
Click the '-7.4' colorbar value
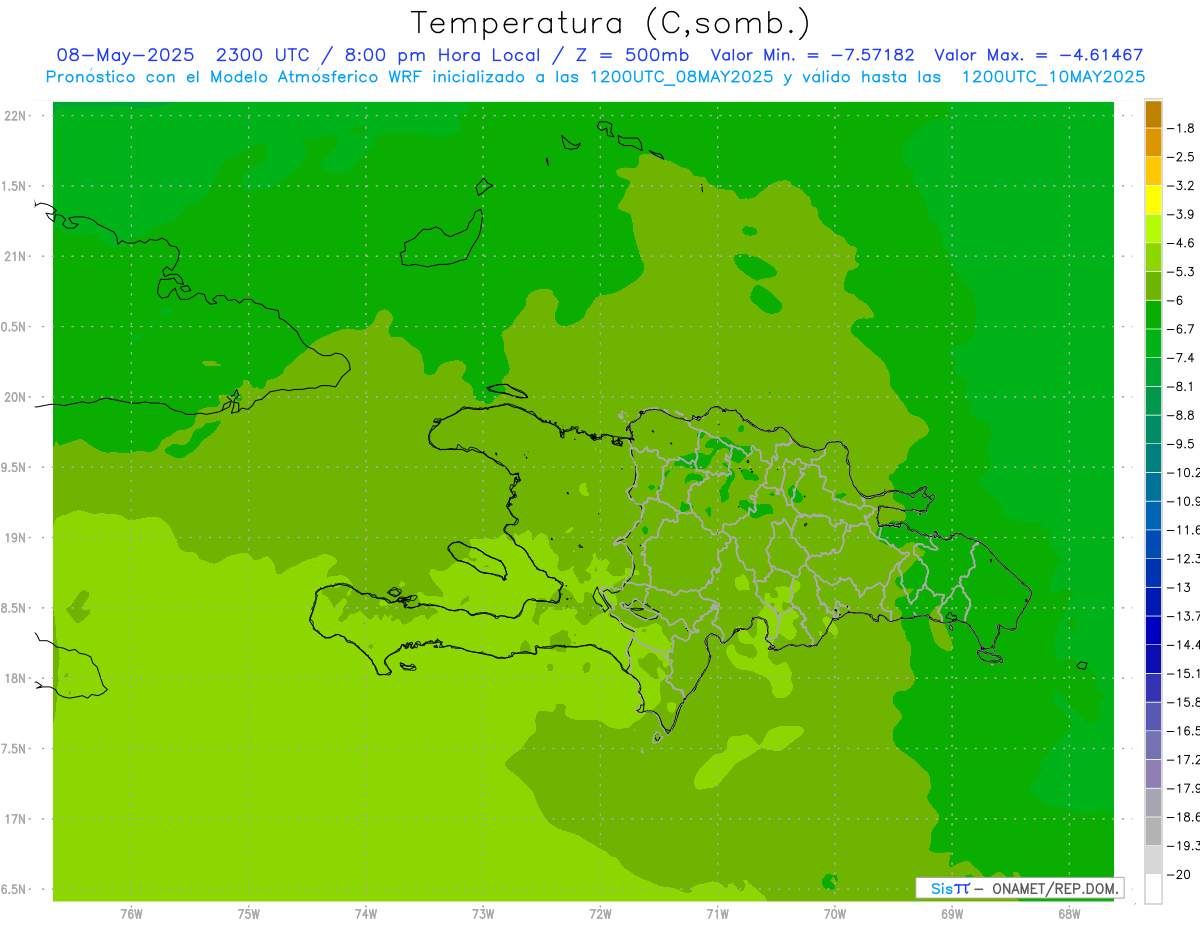1183,358
